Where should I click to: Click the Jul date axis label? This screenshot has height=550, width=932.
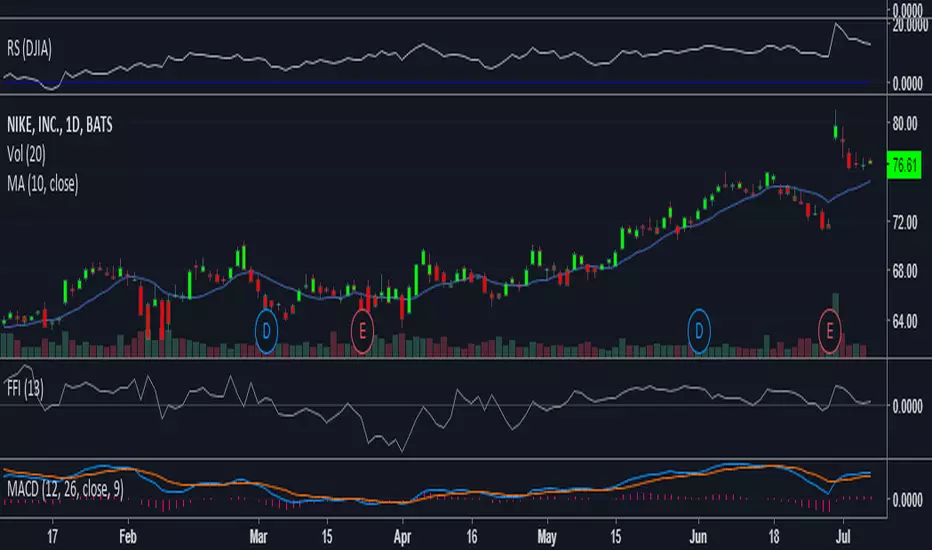tap(843, 537)
